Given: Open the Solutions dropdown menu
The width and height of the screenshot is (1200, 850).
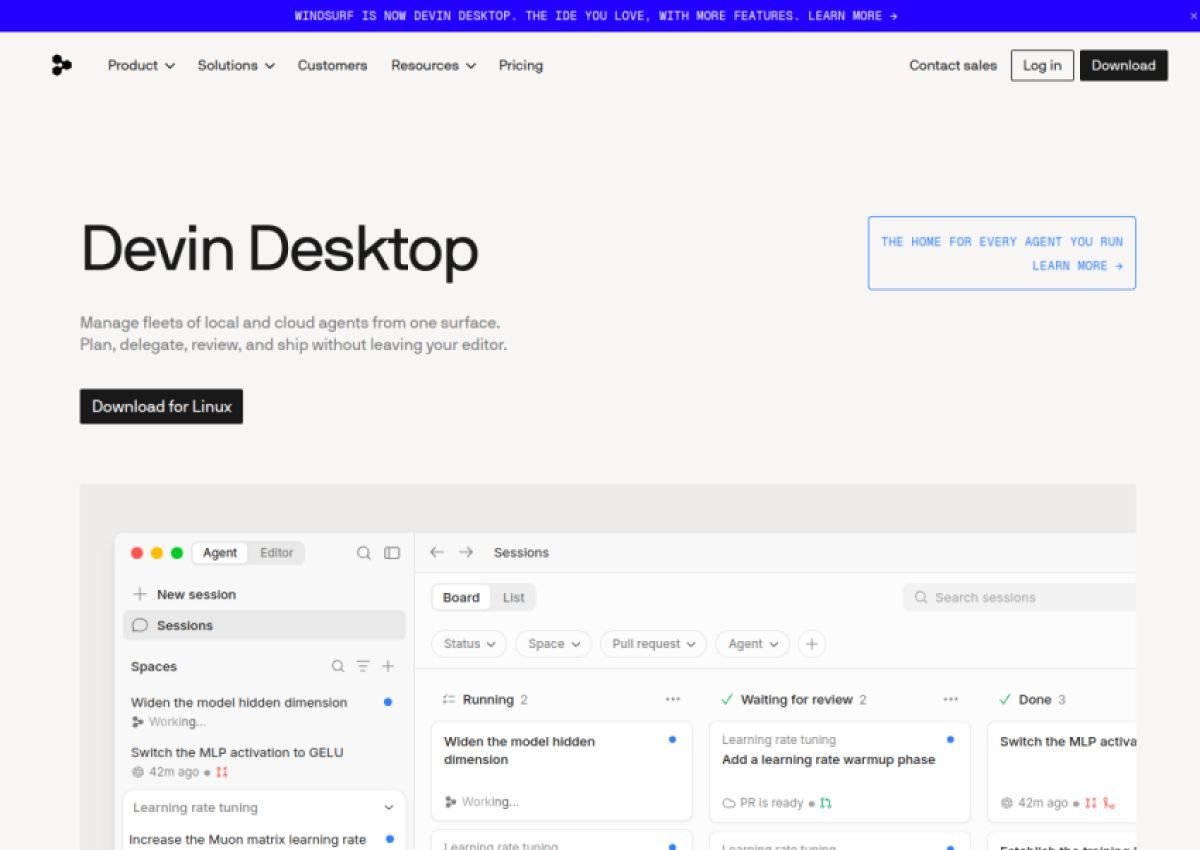Looking at the screenshot, I should coord(236,65).
